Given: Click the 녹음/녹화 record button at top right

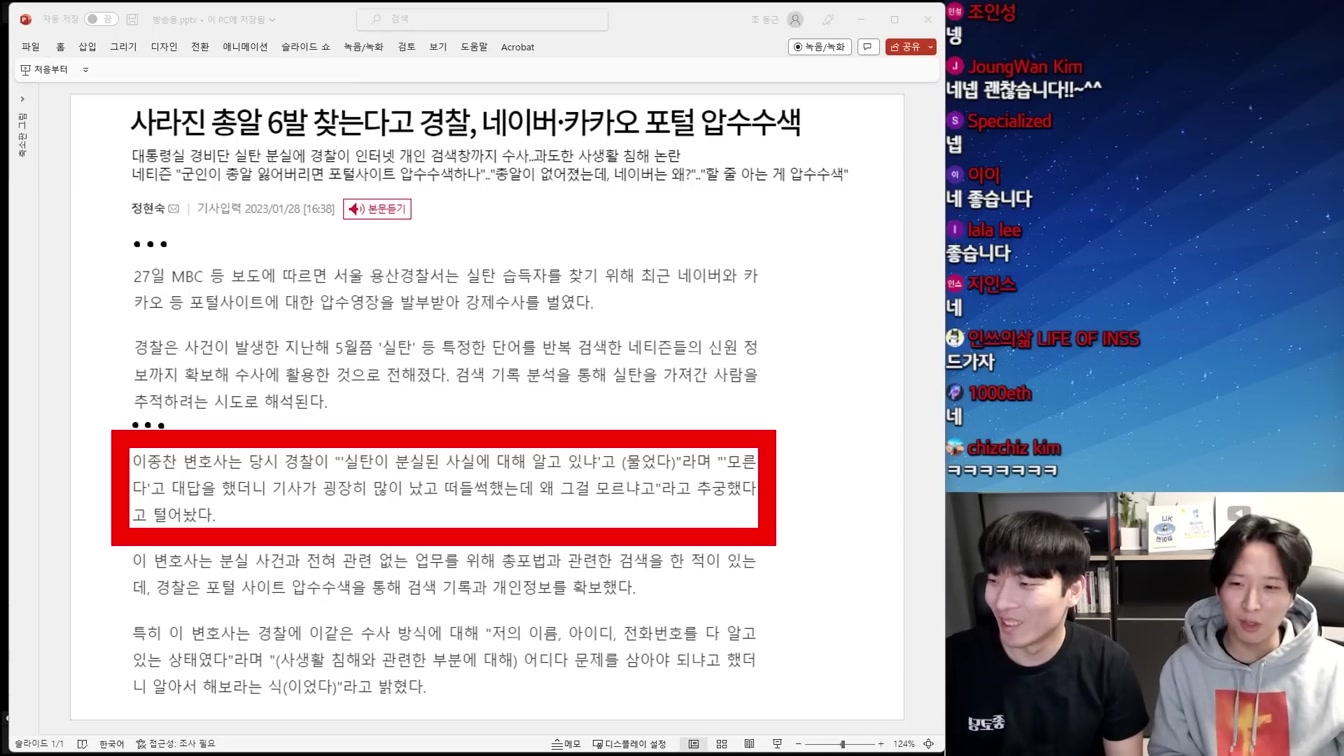Looking at the screenshot, I should [820, 47].
